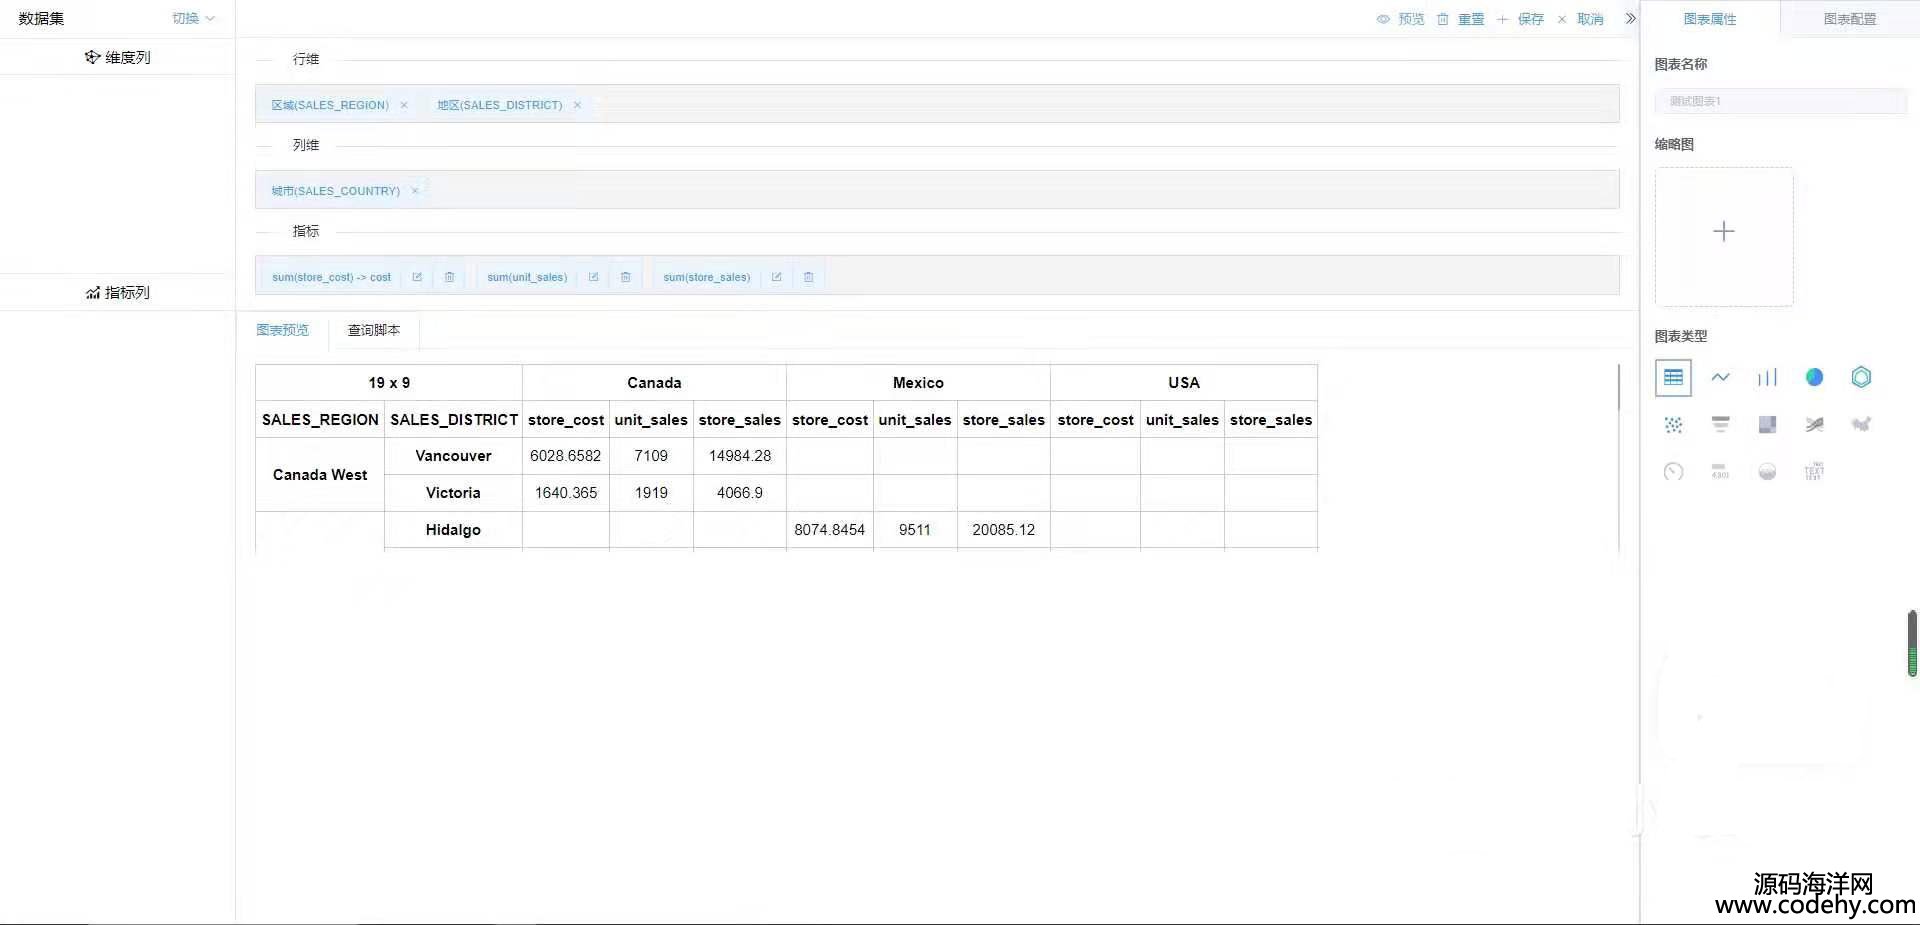1920x925 pixels.
Task: Click the table preview vertical scrollbar
Action: [x=1618, y=387]
